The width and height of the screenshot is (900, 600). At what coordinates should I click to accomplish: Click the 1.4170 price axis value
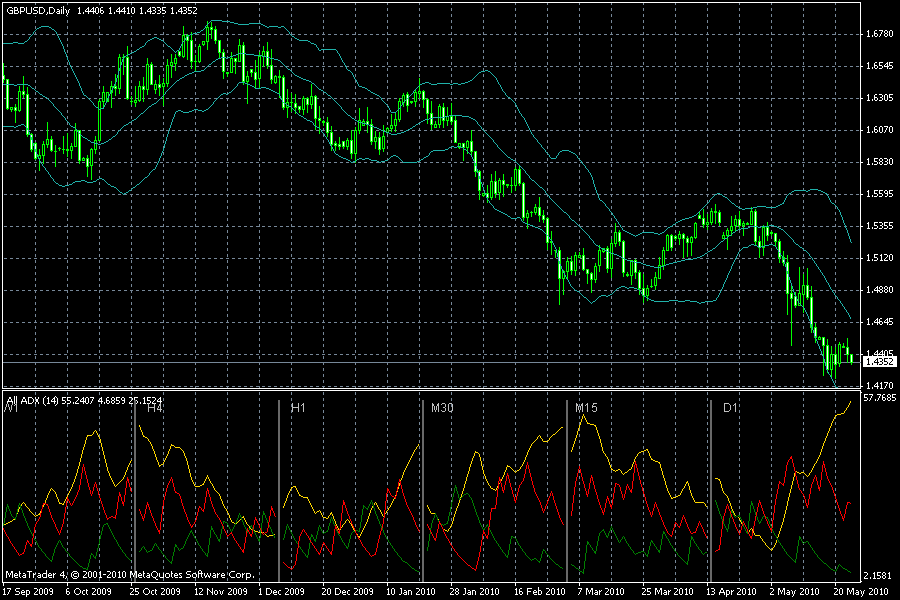point(879,385)
